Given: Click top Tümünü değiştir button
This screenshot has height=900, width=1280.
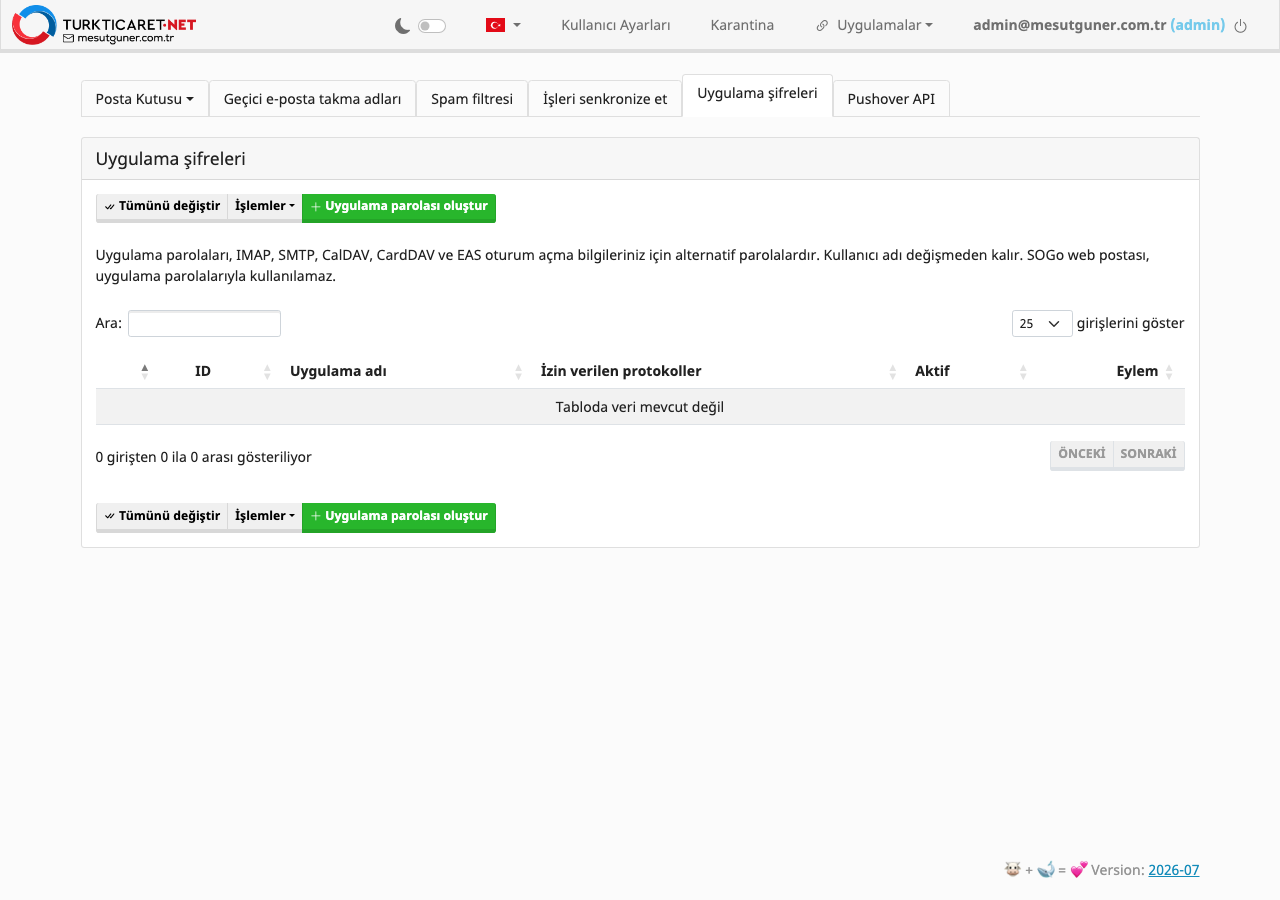Looking at the screenshot, I should (x=162, y=207).
